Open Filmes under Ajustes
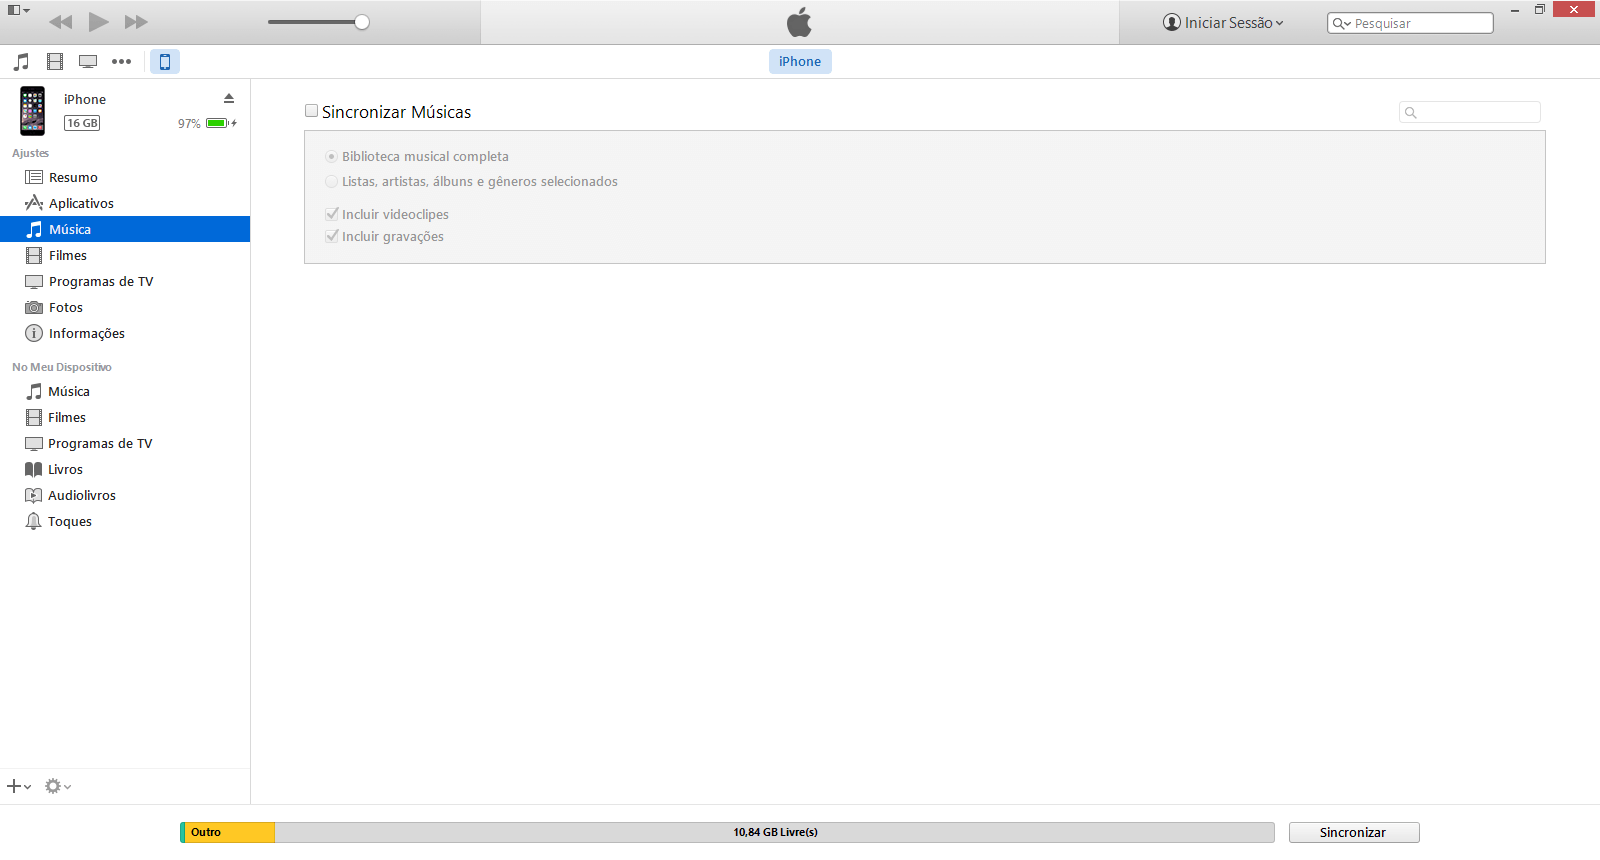 [125, 255]
